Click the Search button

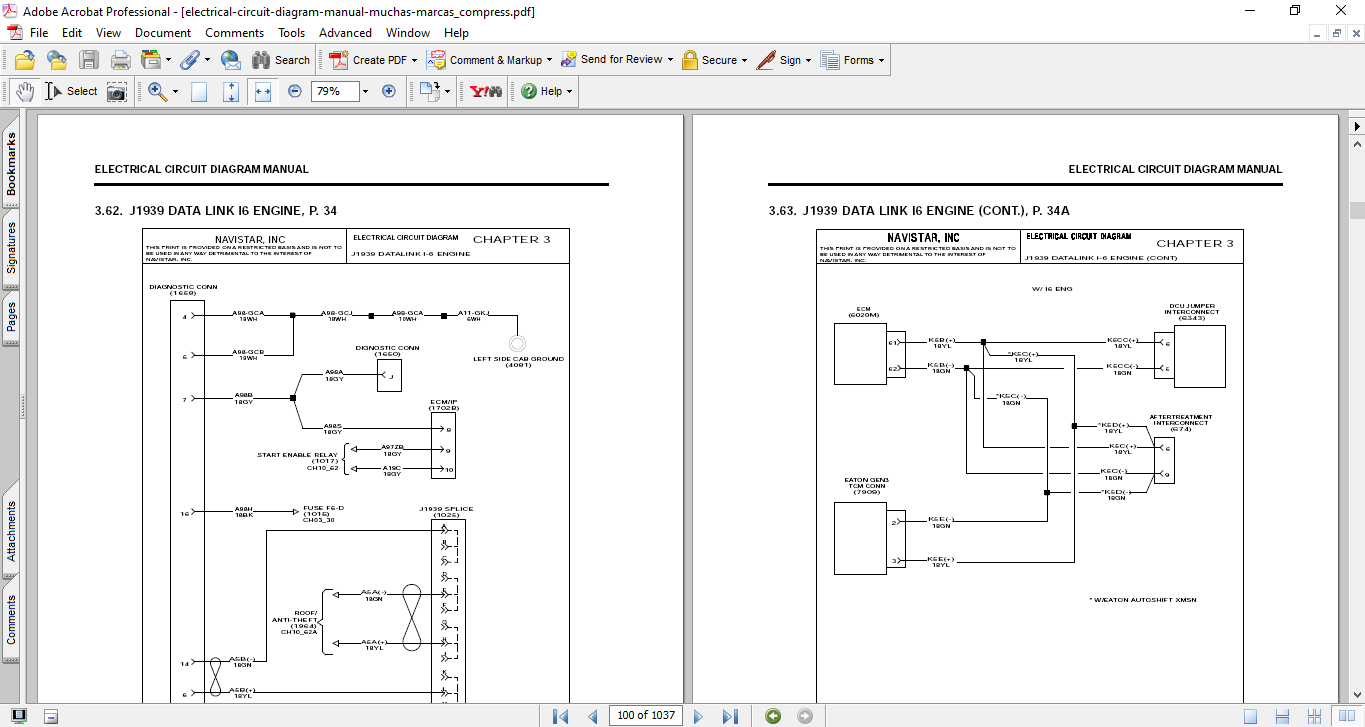point(281,60)
